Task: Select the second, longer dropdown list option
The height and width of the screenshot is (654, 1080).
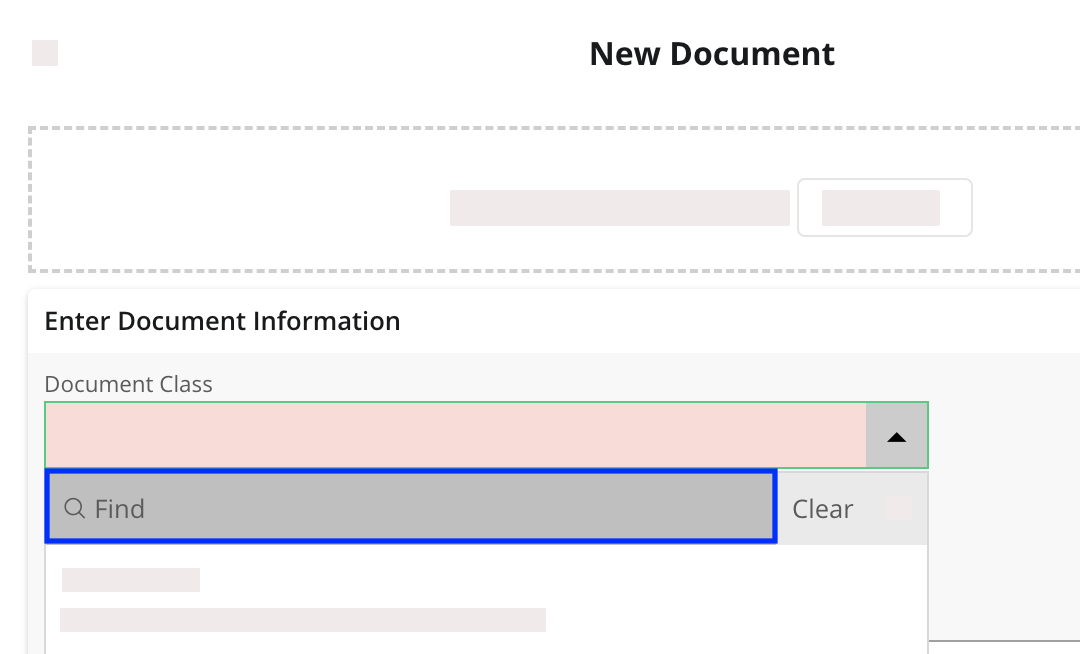Action: [x=302, y=620]
